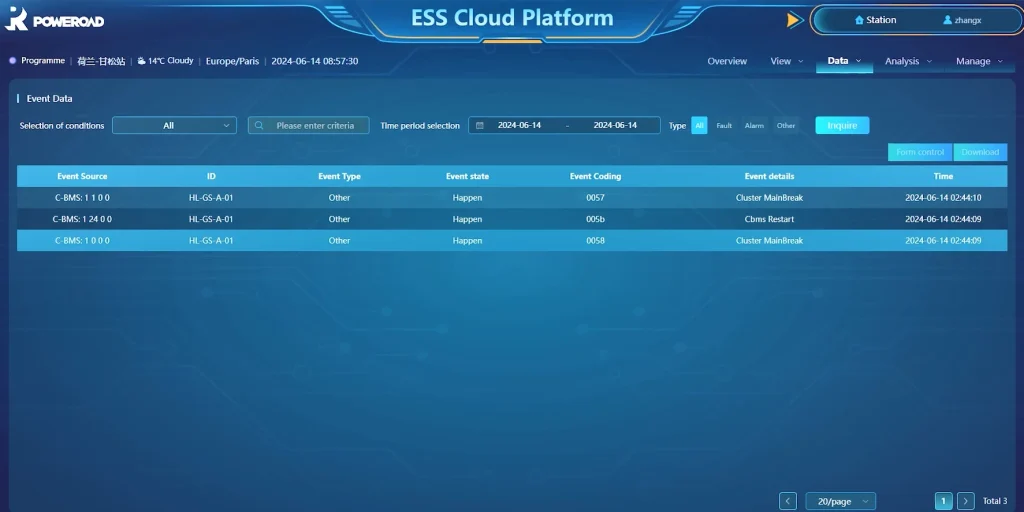Go to the previous page arrow
Image resolution: width=1024 pixels, height=512 pixels.
[788, 501]
